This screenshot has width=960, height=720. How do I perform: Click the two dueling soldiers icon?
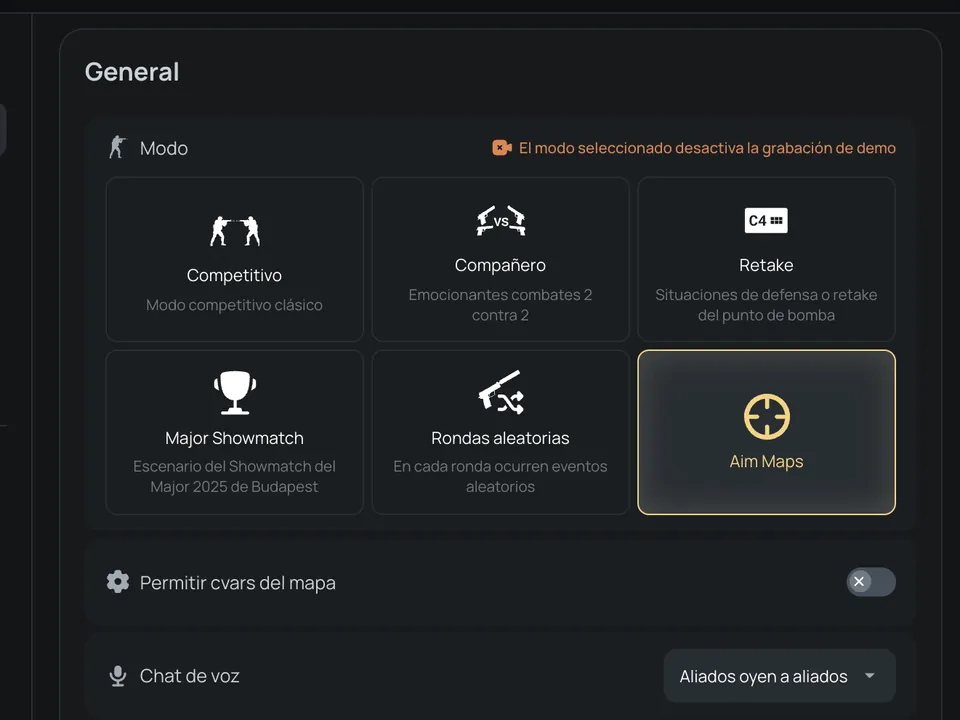tap(235, 231)
